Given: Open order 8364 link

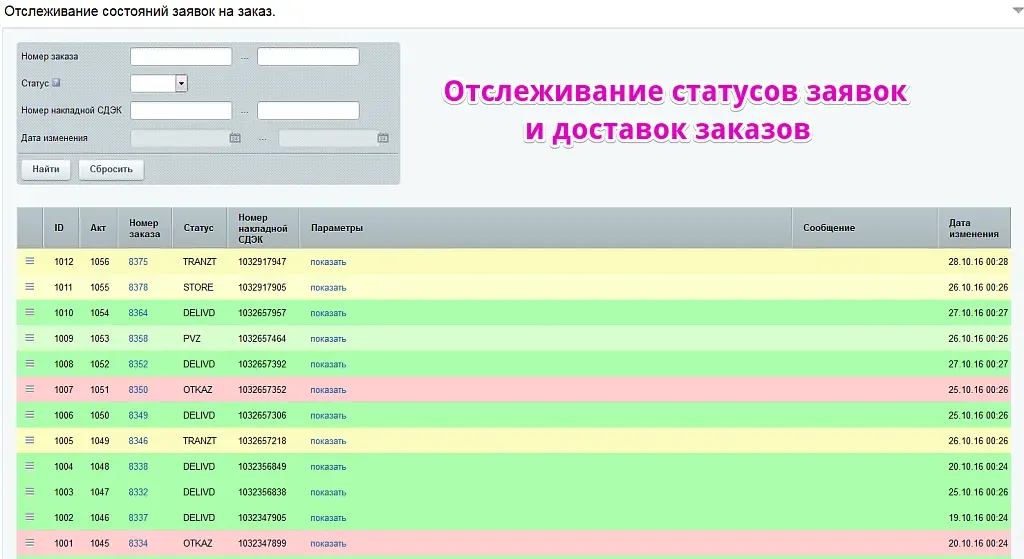Looking at the screenshot, I should pos(138,313).
